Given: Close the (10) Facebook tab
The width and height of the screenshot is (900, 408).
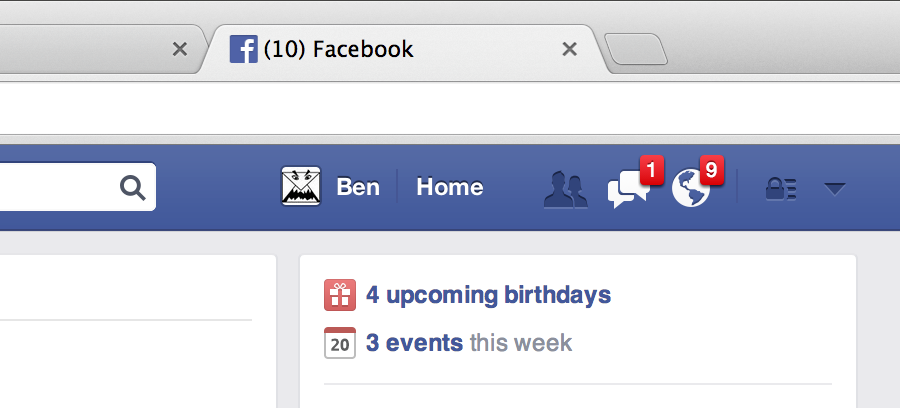Looking at the screenshot, I should point(569,49).
